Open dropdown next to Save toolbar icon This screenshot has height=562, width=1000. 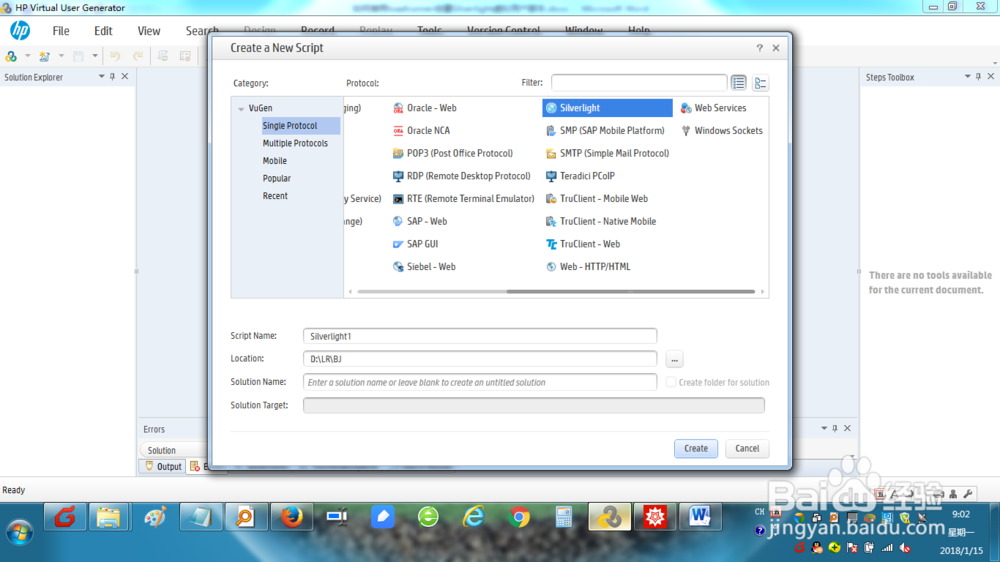[x=95, y=56]
